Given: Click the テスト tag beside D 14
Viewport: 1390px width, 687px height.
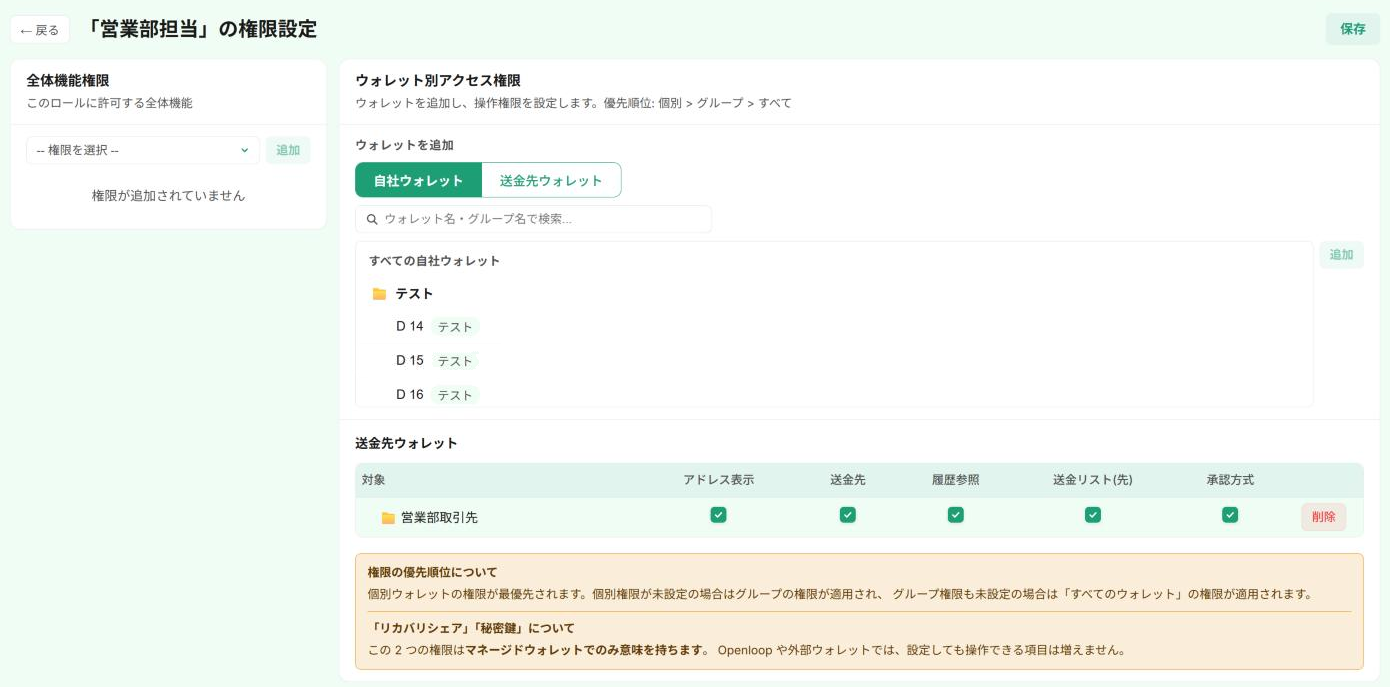Looking at the screenshot, I should [x=455, y=327].
